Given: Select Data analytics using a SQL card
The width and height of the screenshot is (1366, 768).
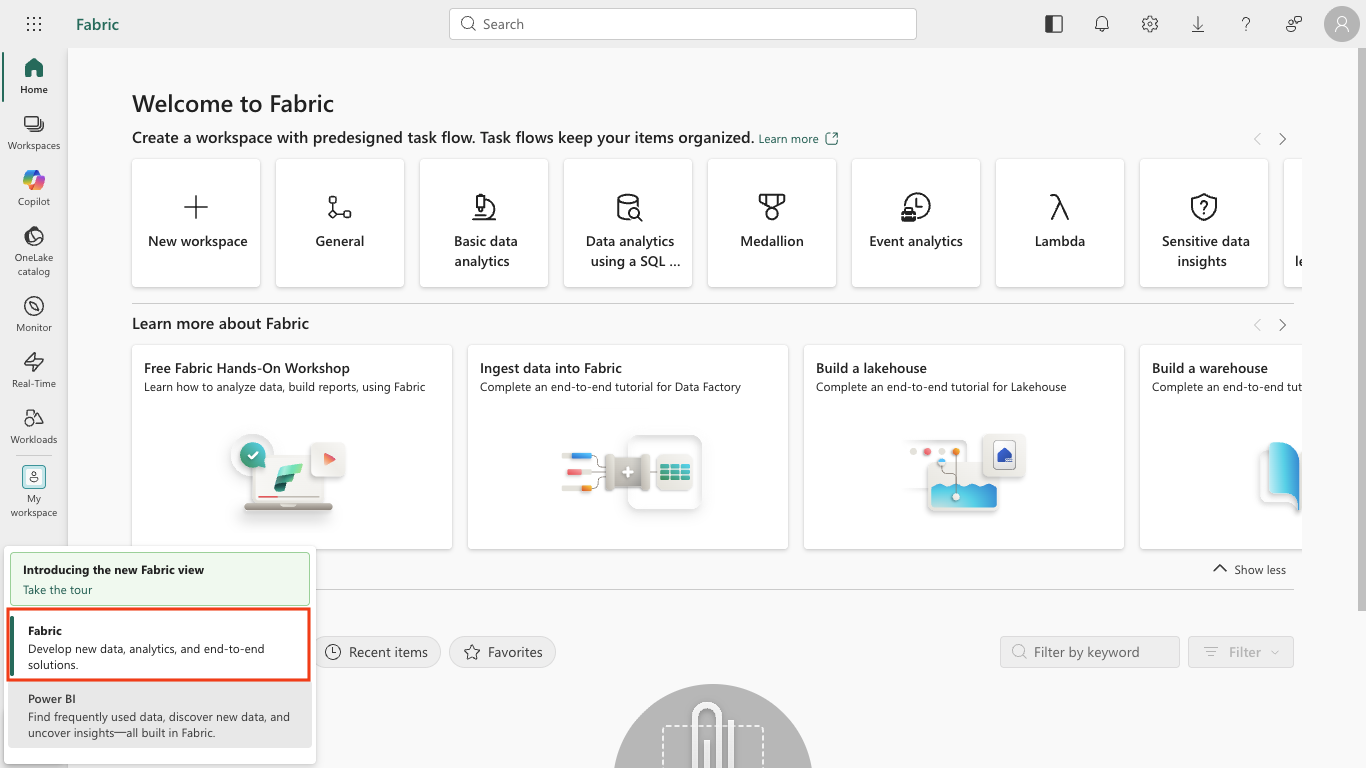Looking at the screenshot, I should pos(628,223).
